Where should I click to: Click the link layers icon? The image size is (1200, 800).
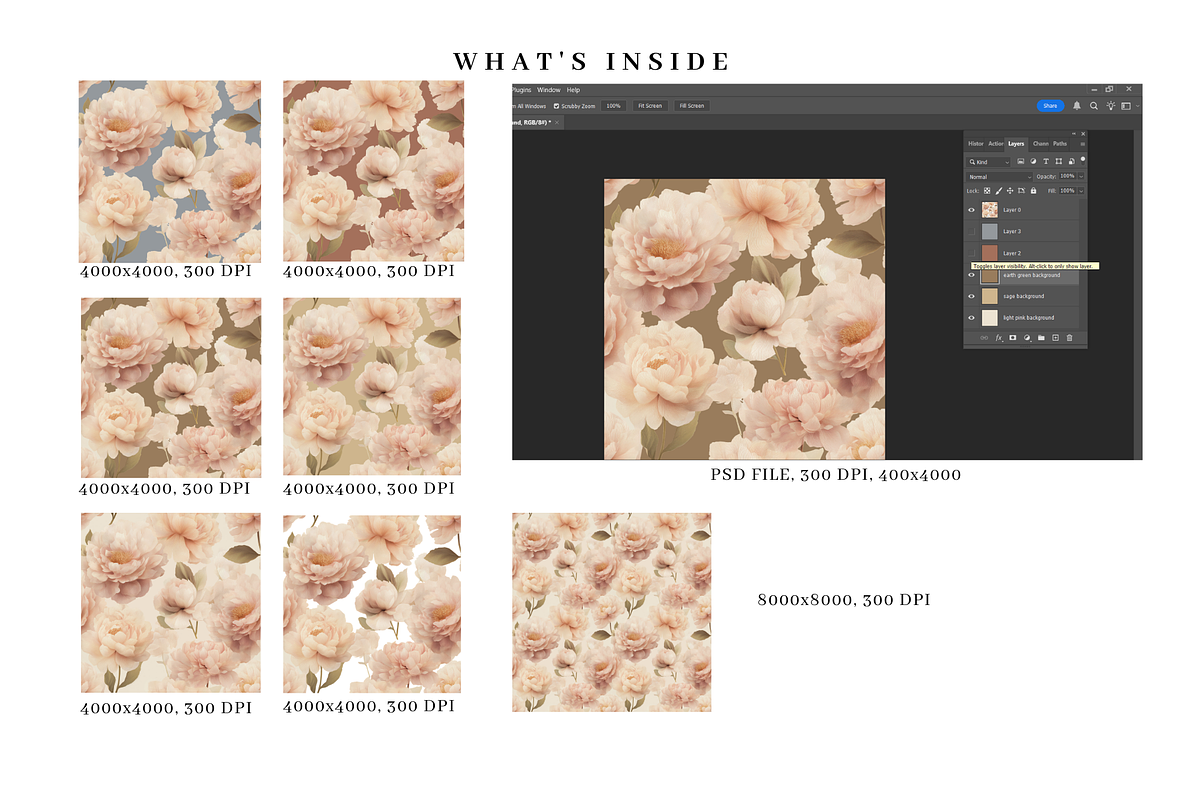click(x=984, y=338)
